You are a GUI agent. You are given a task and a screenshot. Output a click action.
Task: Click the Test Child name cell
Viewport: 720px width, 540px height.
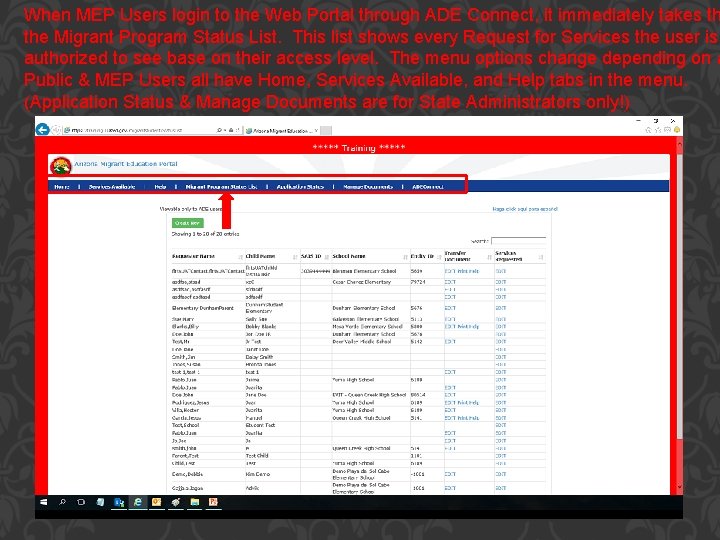(257, 456)
